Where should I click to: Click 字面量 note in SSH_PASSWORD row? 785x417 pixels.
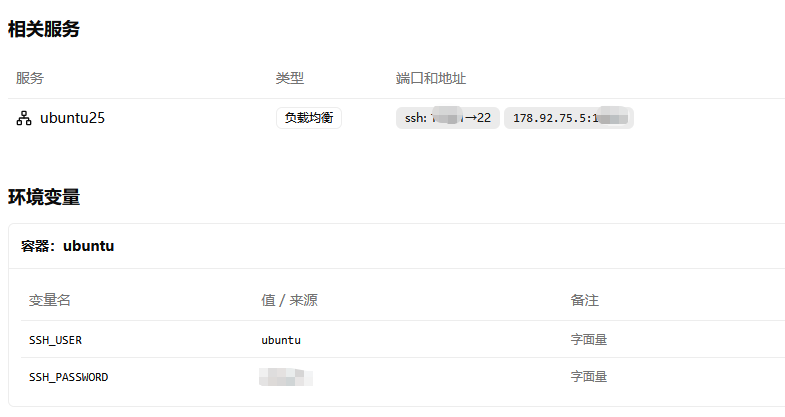click(589, 377)
